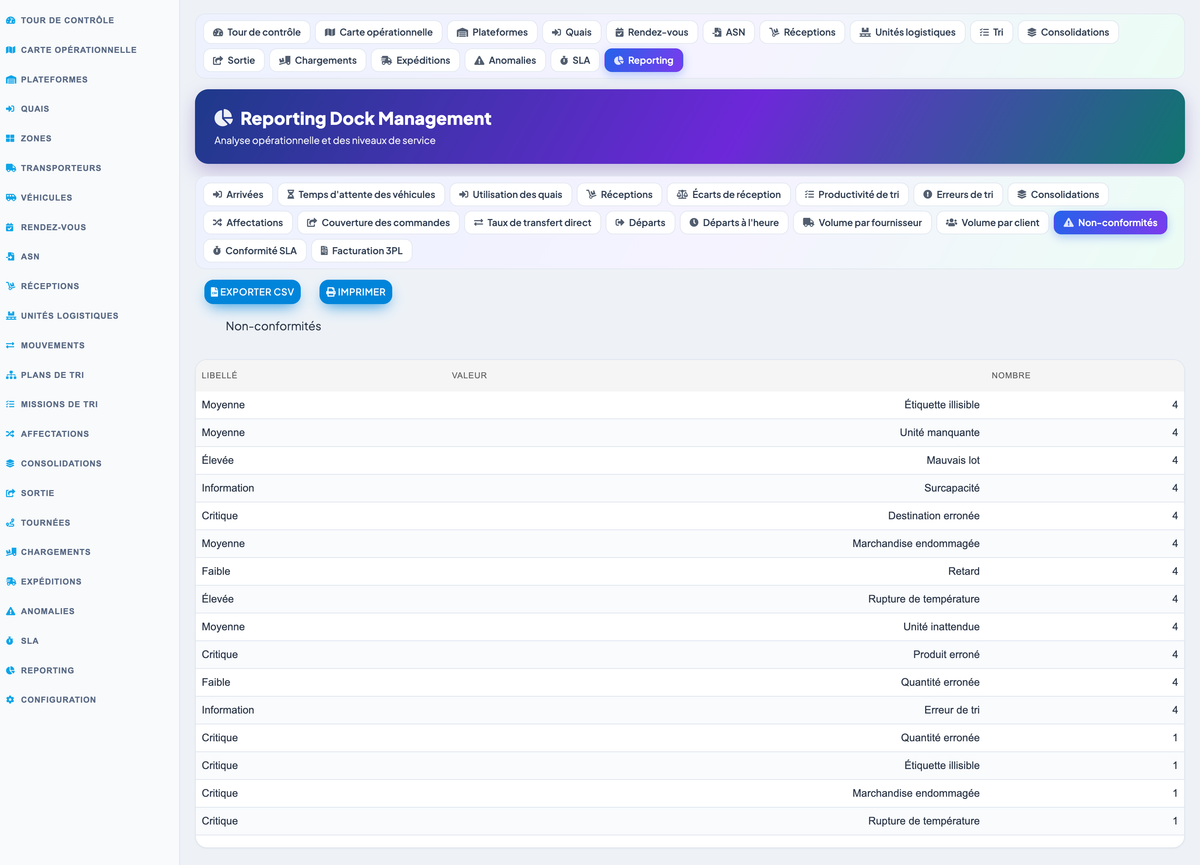Open the Arrivées report tab
This screenshot has height=865, width=1200.
[238, 194]
